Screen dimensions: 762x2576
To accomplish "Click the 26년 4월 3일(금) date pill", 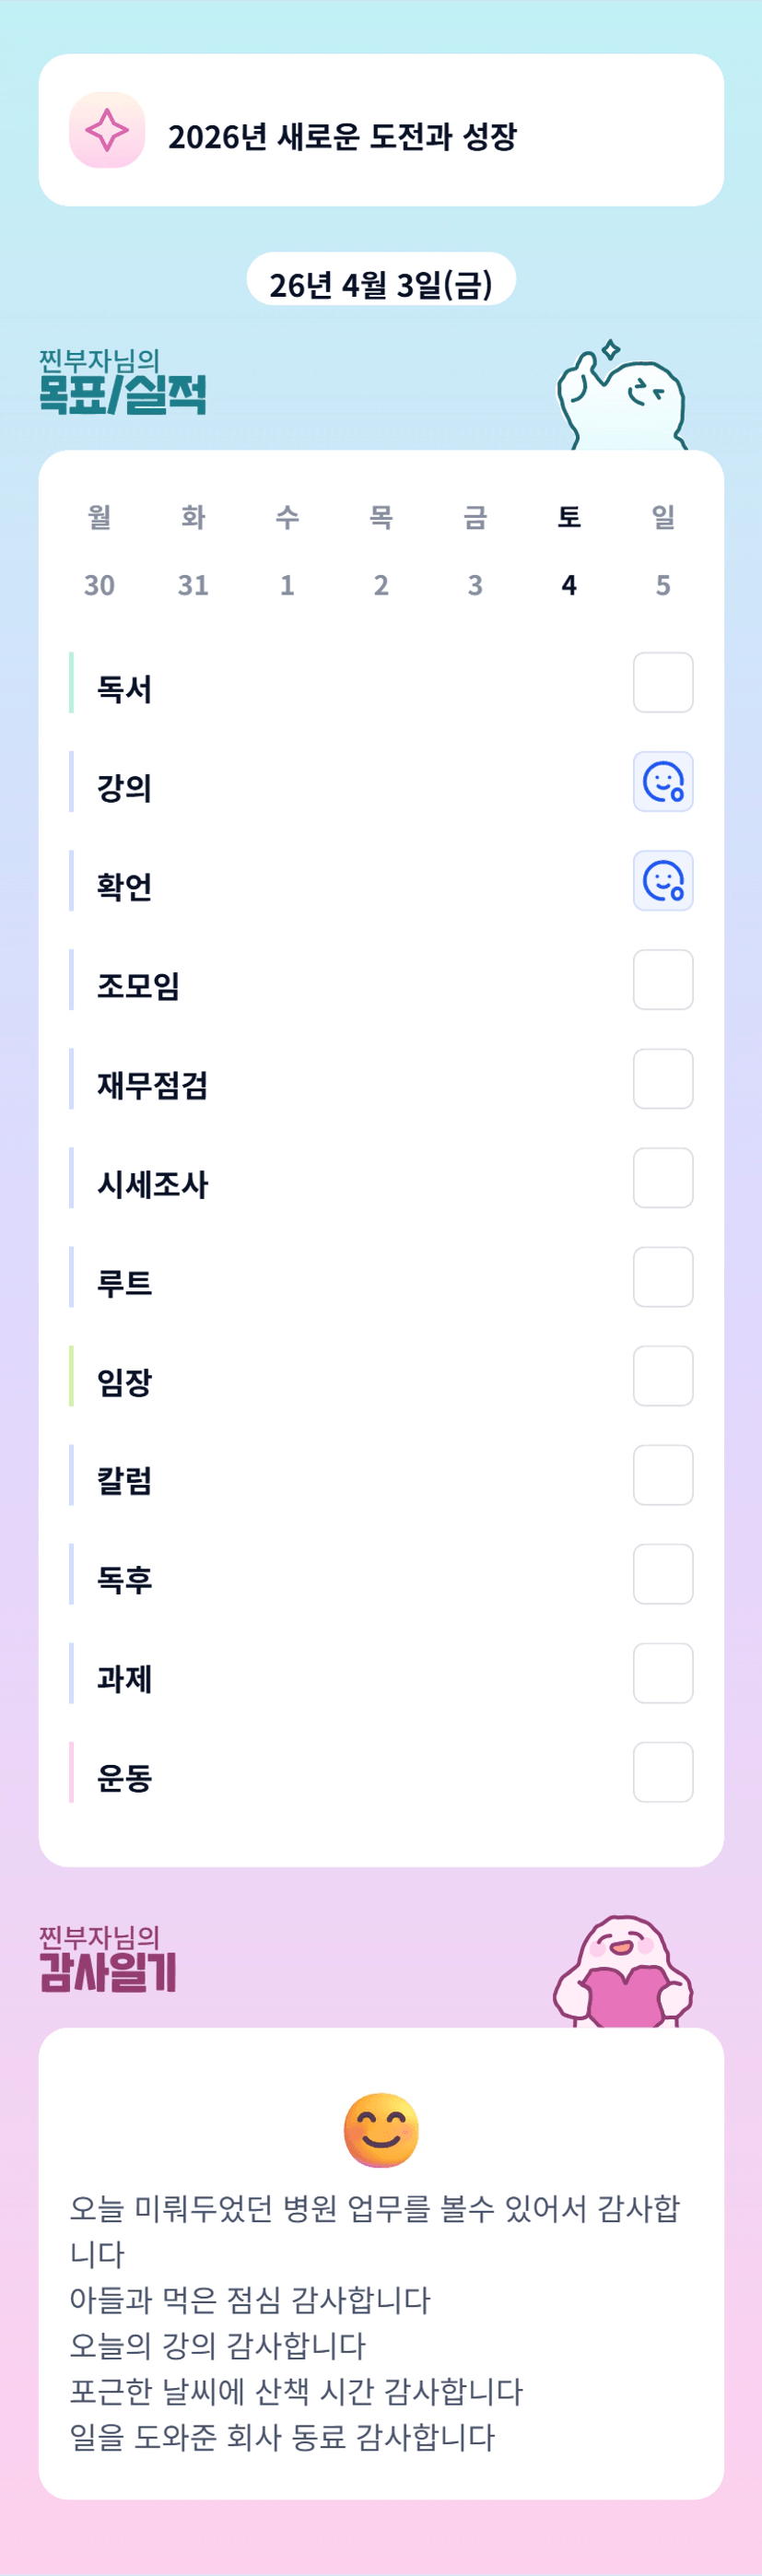I will 381,284.
